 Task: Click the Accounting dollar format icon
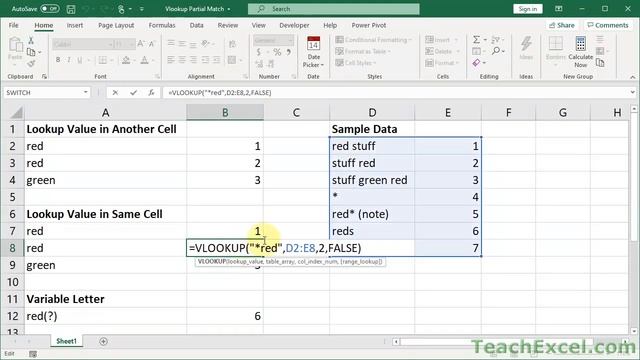click(x=258, y=52)
